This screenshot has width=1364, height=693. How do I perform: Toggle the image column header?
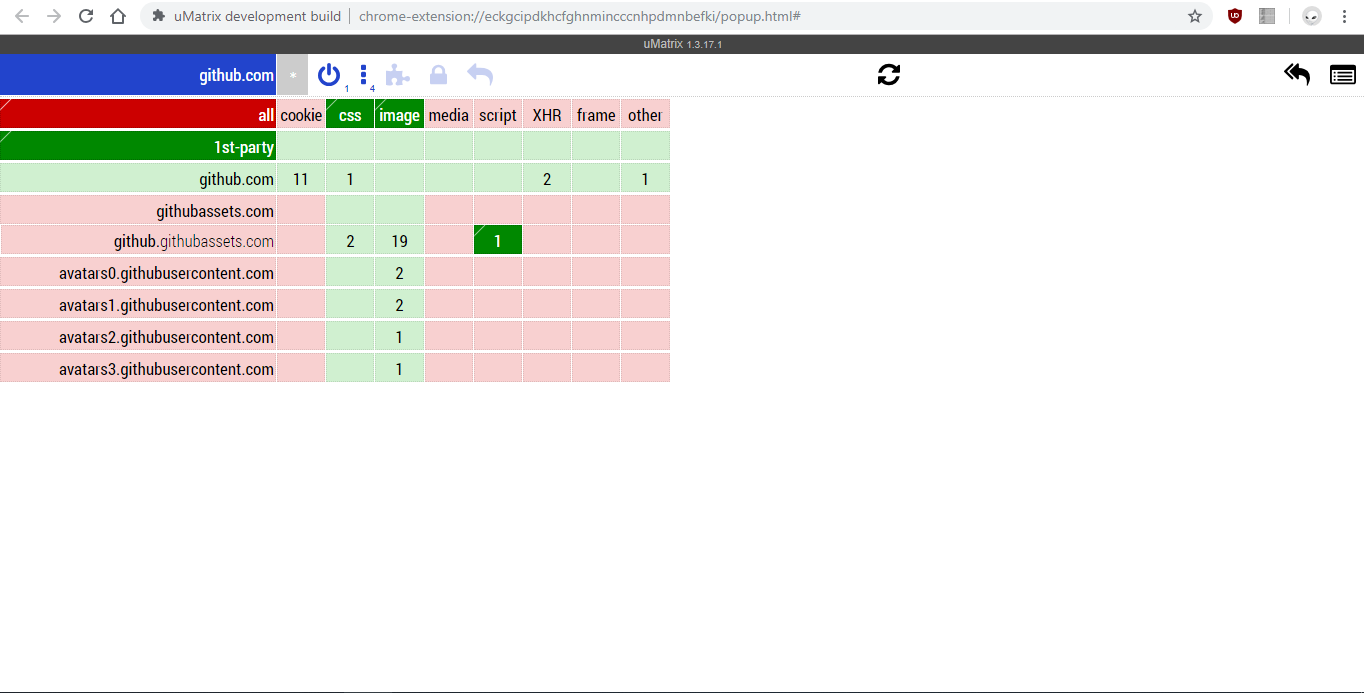(x=399, y=114)
